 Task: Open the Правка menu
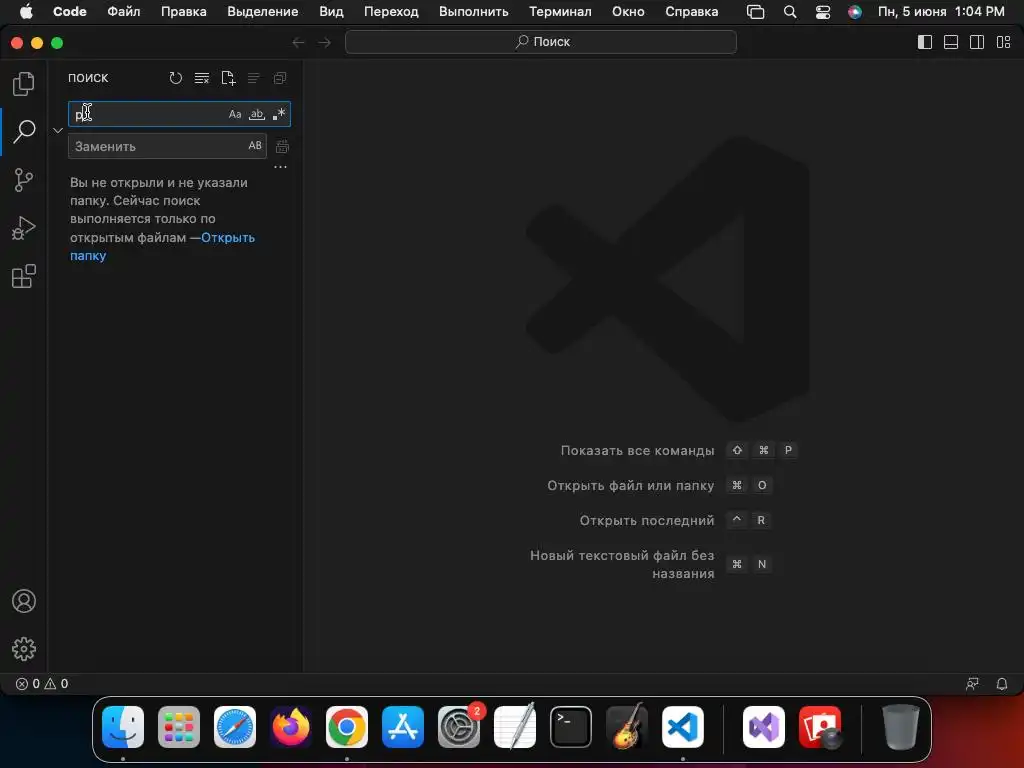pyautogui.click(x=184, y=11)
